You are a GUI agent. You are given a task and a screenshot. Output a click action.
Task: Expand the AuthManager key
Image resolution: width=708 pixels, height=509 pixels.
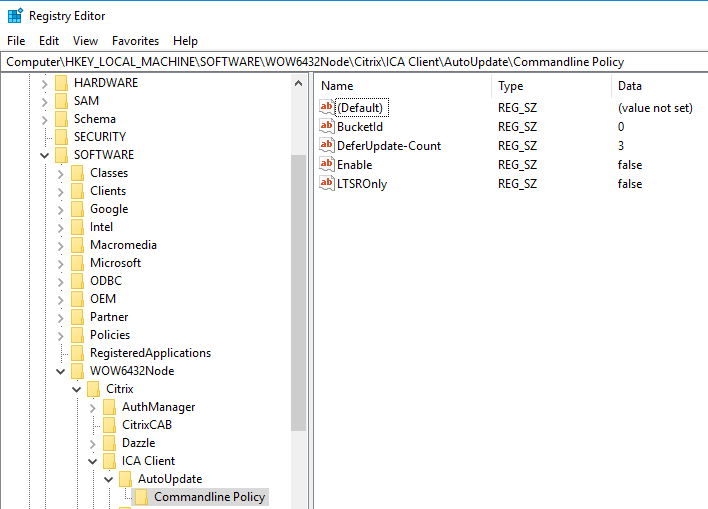tap(93, 408)
